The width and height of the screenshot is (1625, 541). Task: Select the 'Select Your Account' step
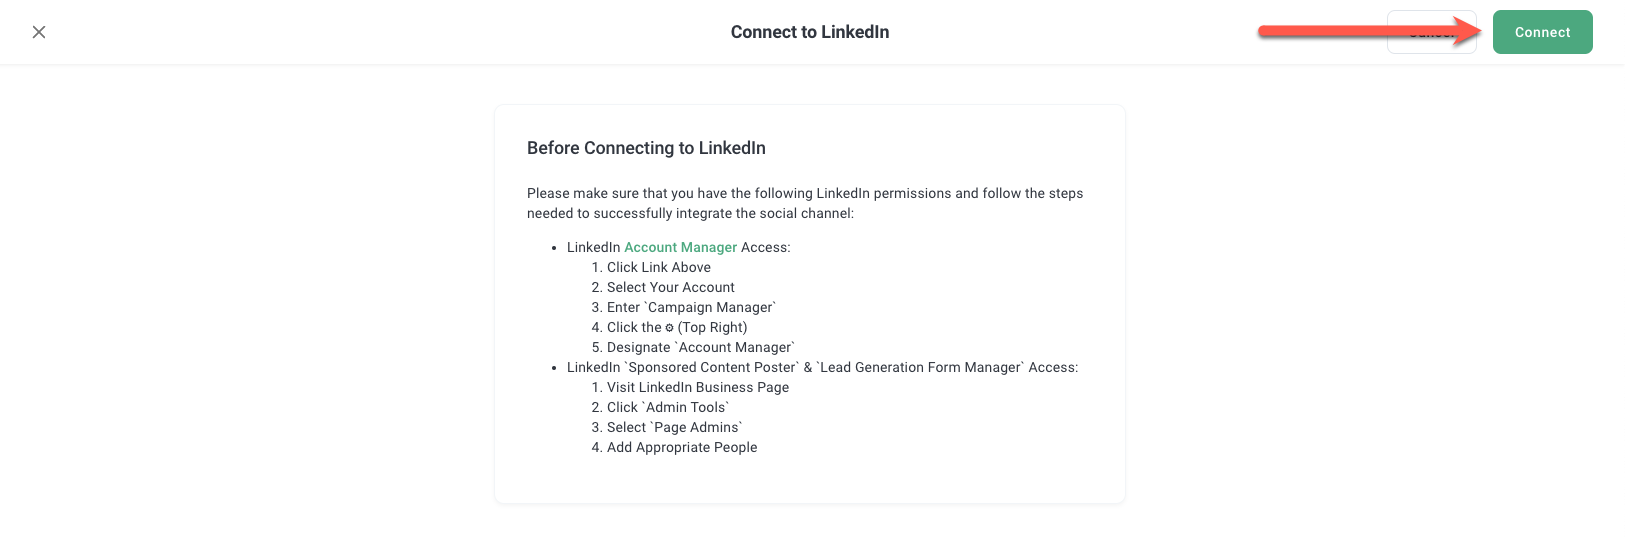(x=670, y=287)
